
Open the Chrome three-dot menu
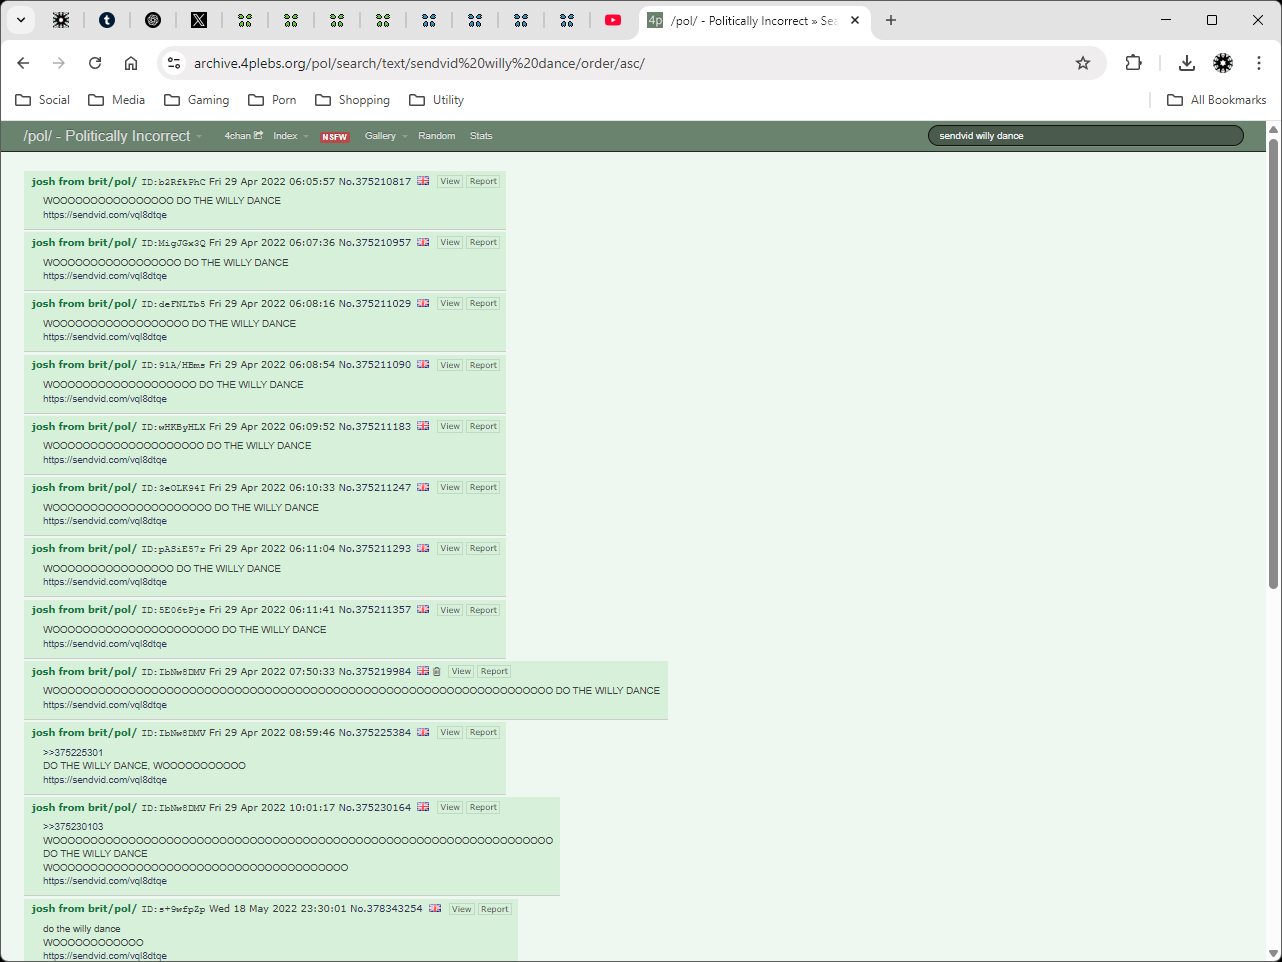point(1259,63)
